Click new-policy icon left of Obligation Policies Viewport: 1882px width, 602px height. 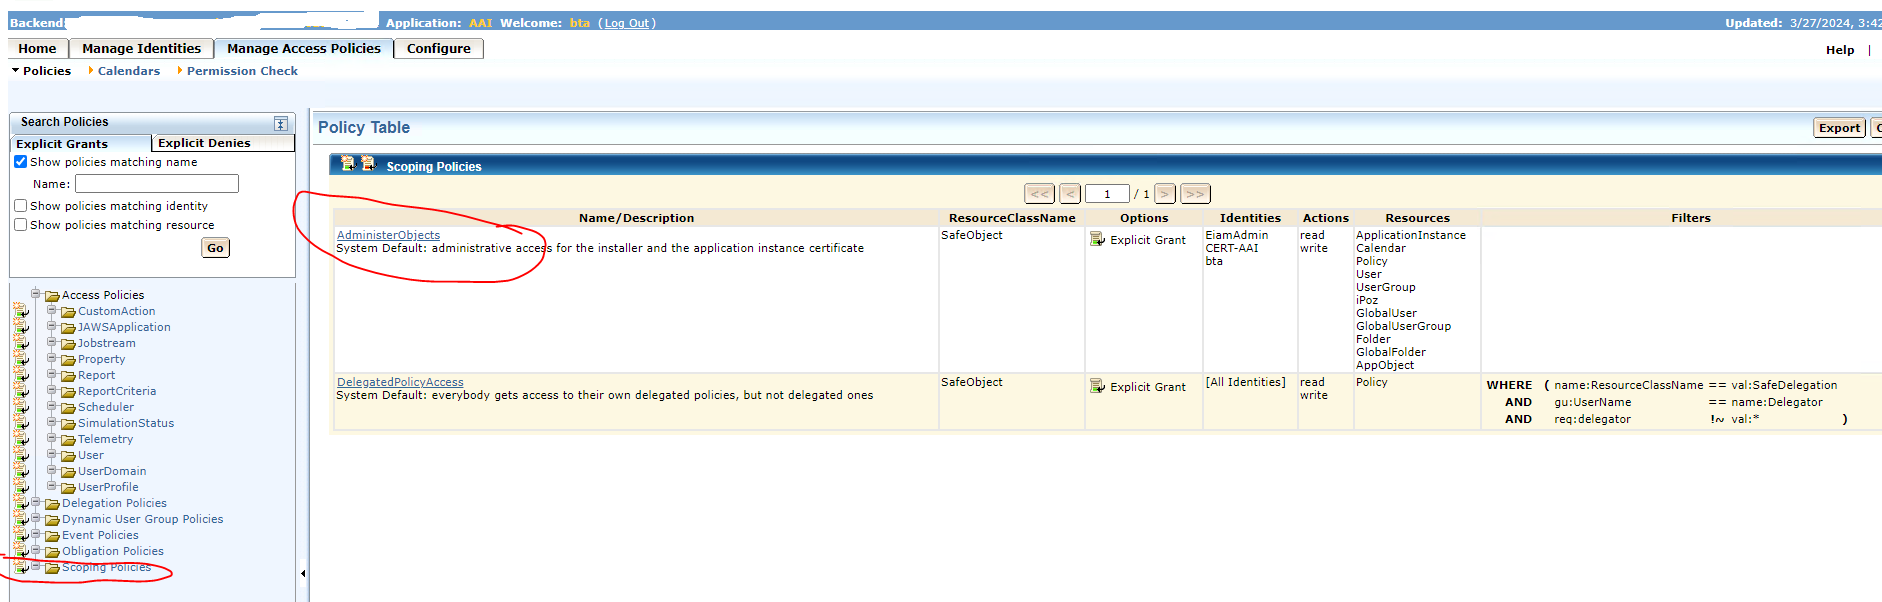pos(21,551)
